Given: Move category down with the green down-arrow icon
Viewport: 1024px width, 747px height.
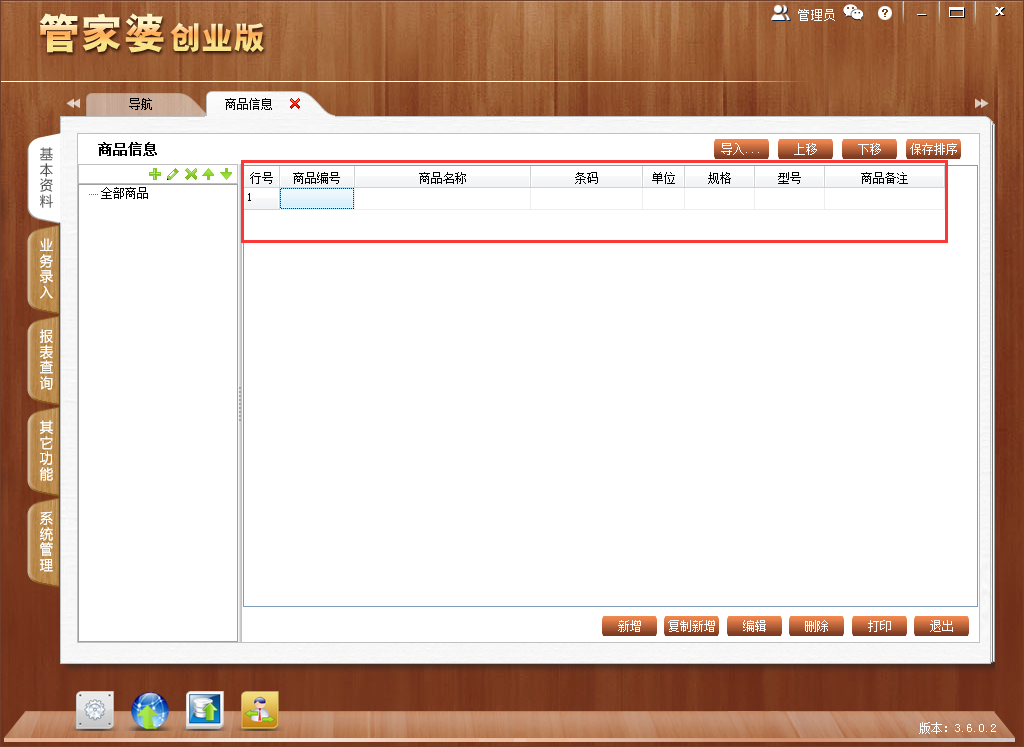Looking at the screenshot, I should [224, 174].
